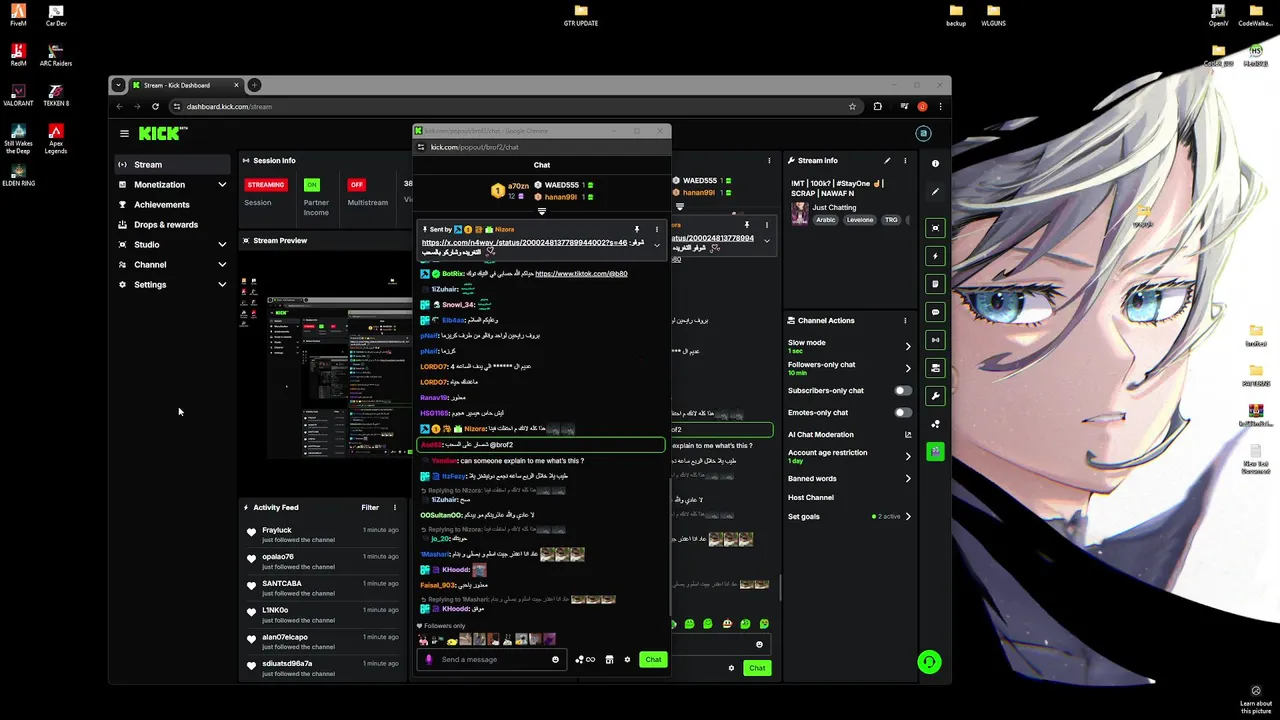
Task: Open emoji picker in dashboard chat input
Action: pyautogui.click(x=759, y=644)
